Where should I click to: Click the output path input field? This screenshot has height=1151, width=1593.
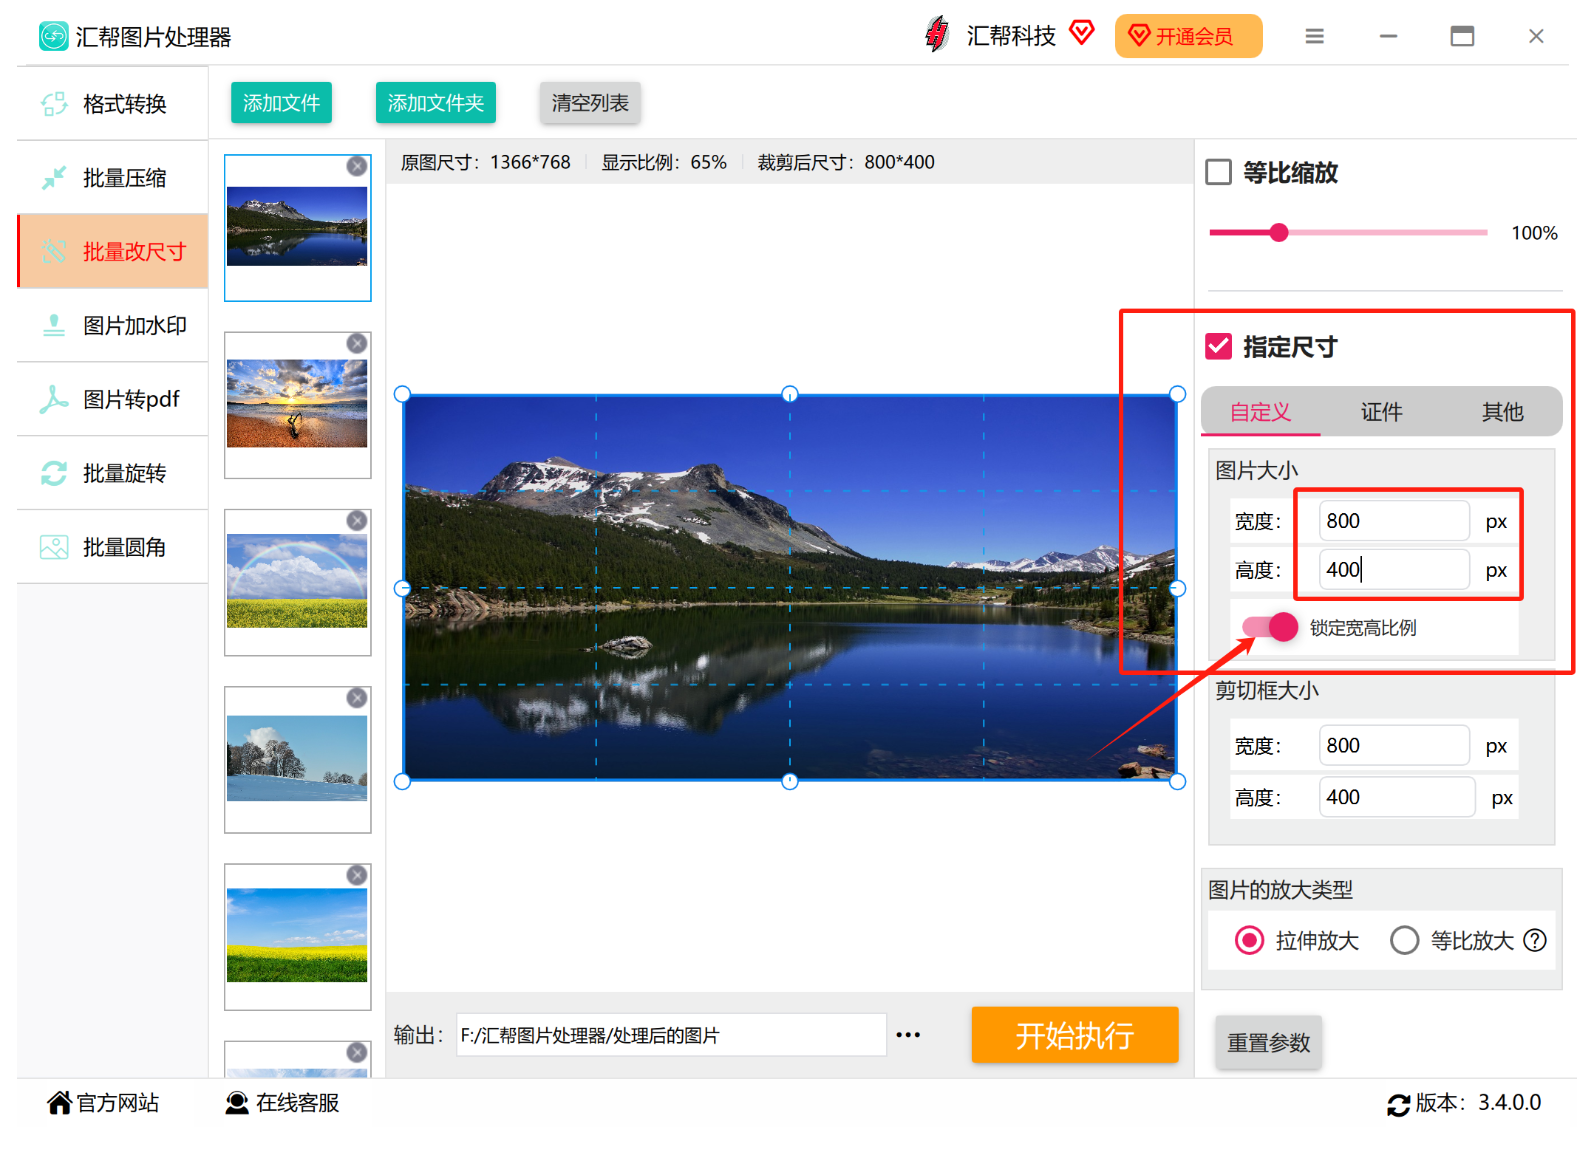click(x=671, y=1035)
